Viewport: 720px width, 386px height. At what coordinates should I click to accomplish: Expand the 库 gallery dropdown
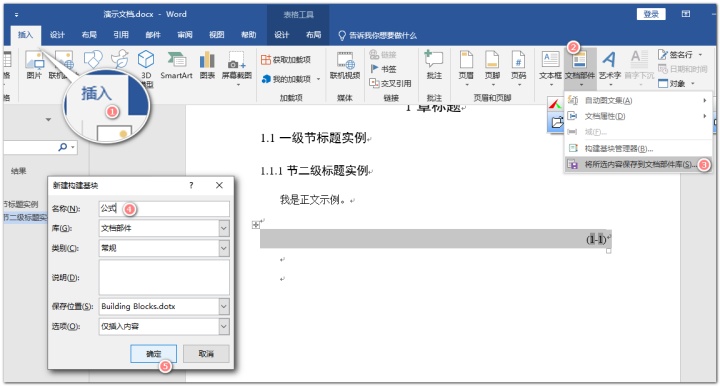click(224, 228)
